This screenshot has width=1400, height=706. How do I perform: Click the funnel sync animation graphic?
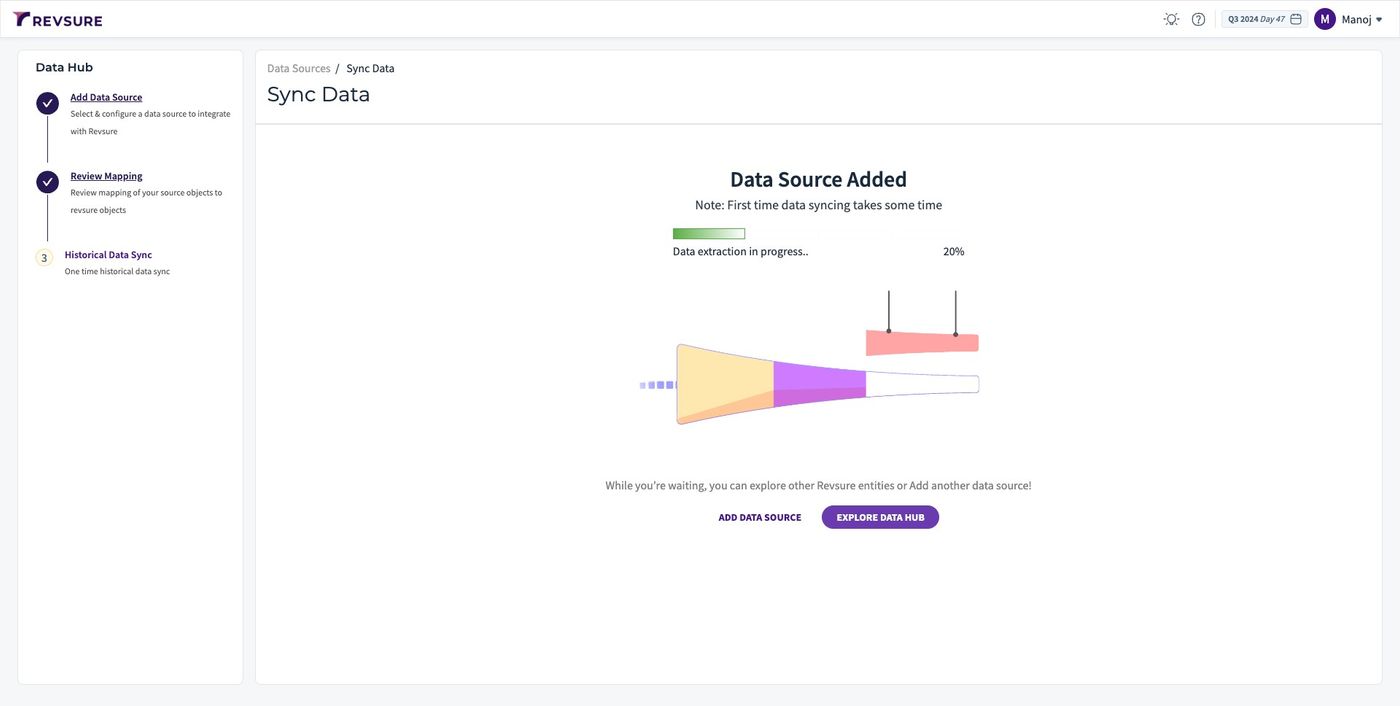pos(810,358)
